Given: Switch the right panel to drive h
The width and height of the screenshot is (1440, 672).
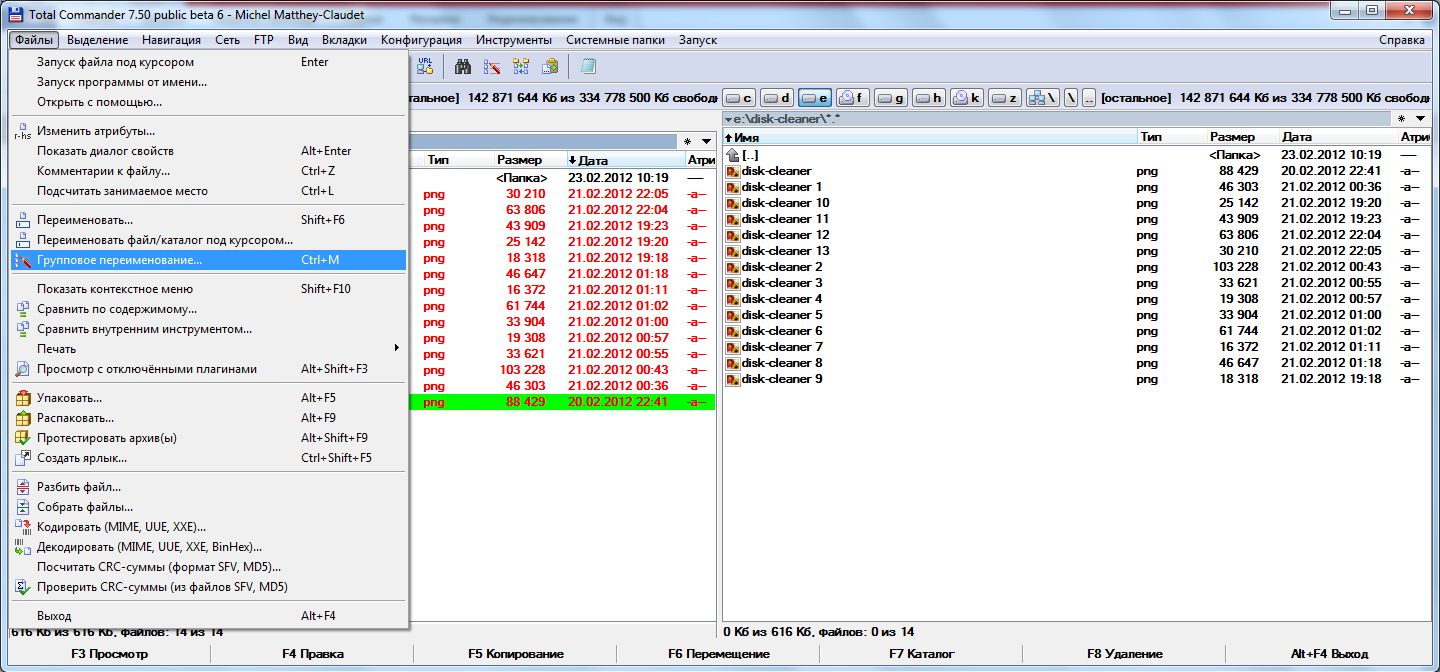Looking at the screenshot, I should coord(929,98).
